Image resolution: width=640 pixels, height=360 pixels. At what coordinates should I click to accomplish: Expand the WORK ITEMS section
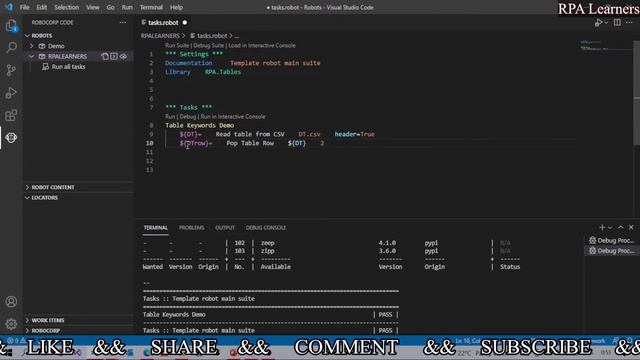click(x=27, y=320)
